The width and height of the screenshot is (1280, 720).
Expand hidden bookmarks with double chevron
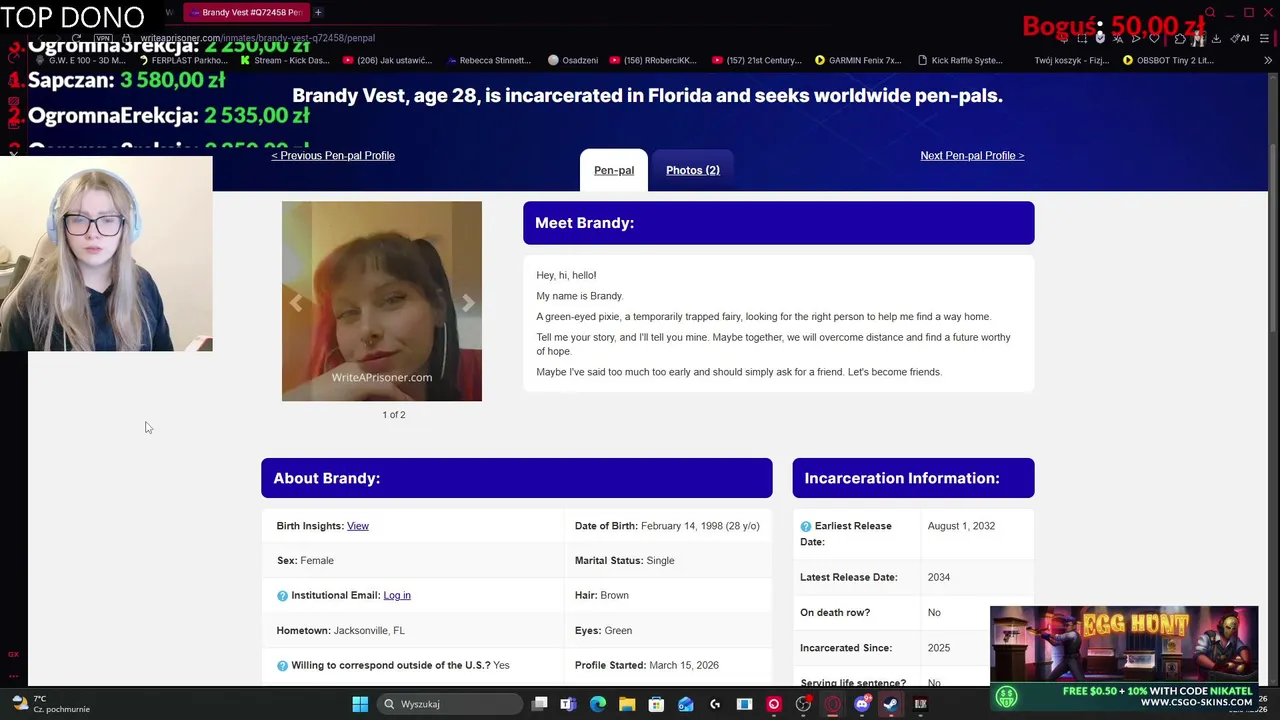click(x=1268, y=60)
